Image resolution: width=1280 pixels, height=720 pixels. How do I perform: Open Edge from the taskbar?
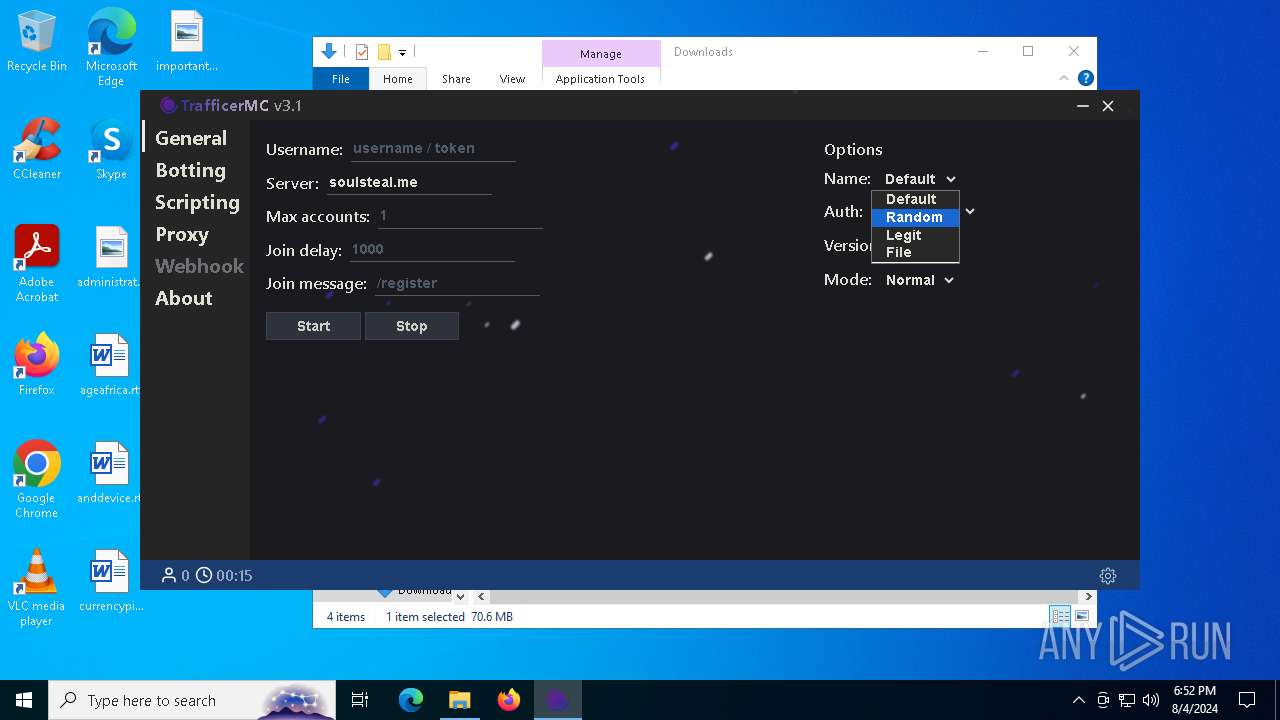(x=411, y=700)
